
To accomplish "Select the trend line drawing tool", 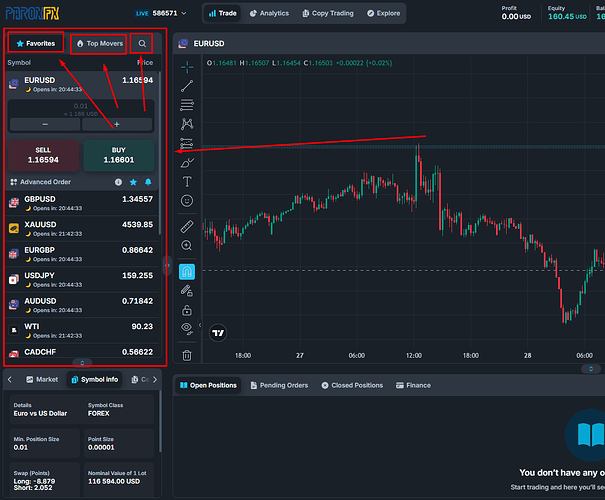I will (187, 86).
